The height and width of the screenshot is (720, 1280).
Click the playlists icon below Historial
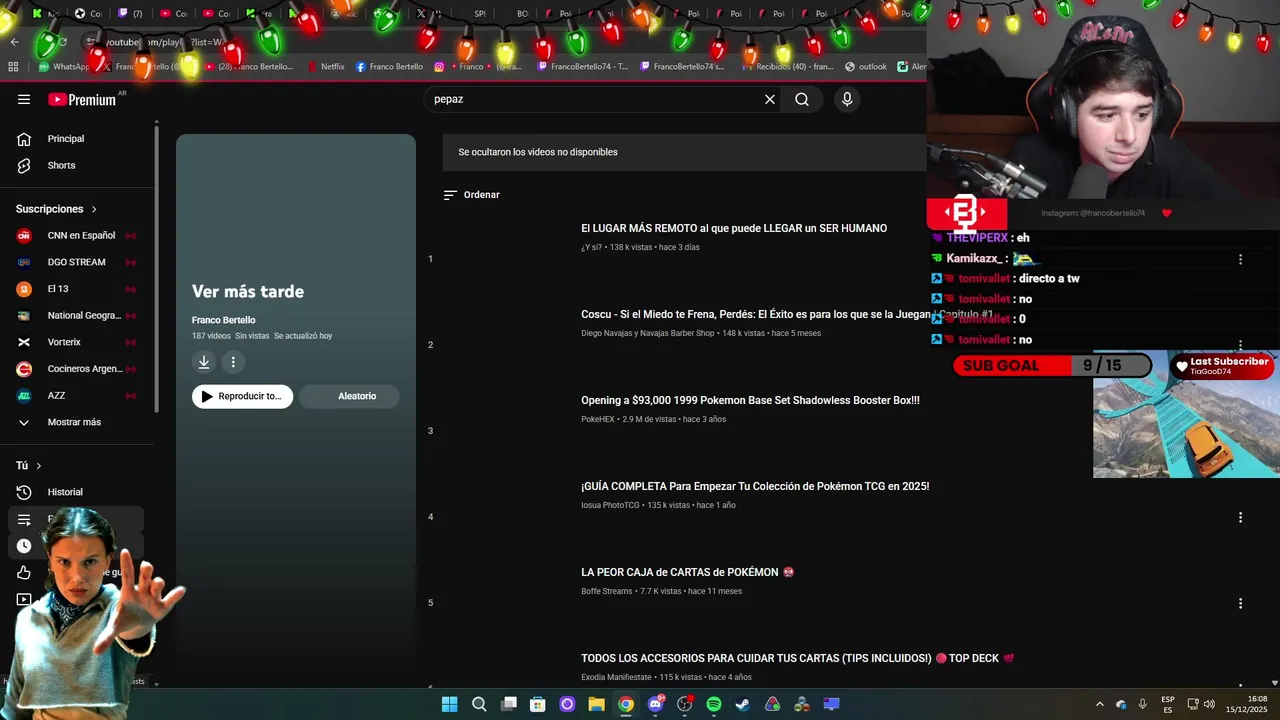coord(24,520)
